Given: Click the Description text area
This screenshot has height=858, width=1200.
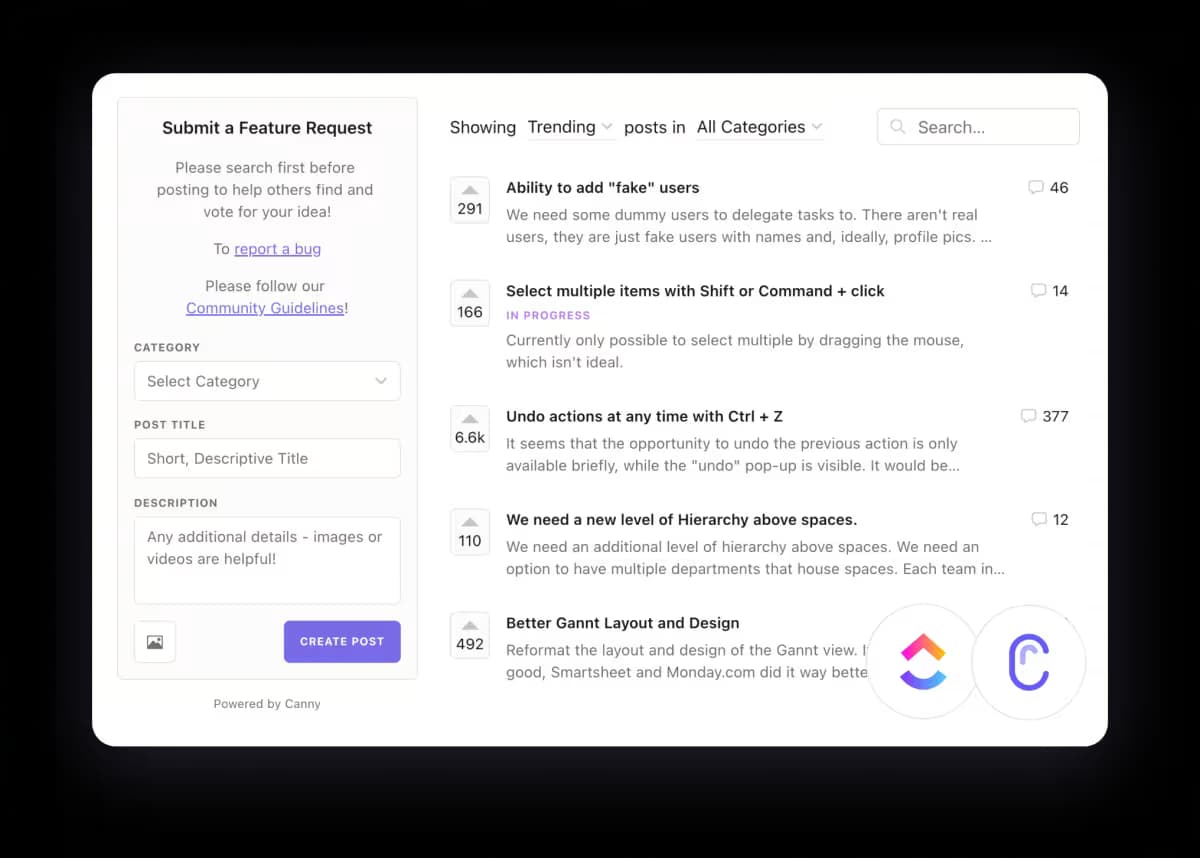Looking at the screenshot, I should coord(267,560).
